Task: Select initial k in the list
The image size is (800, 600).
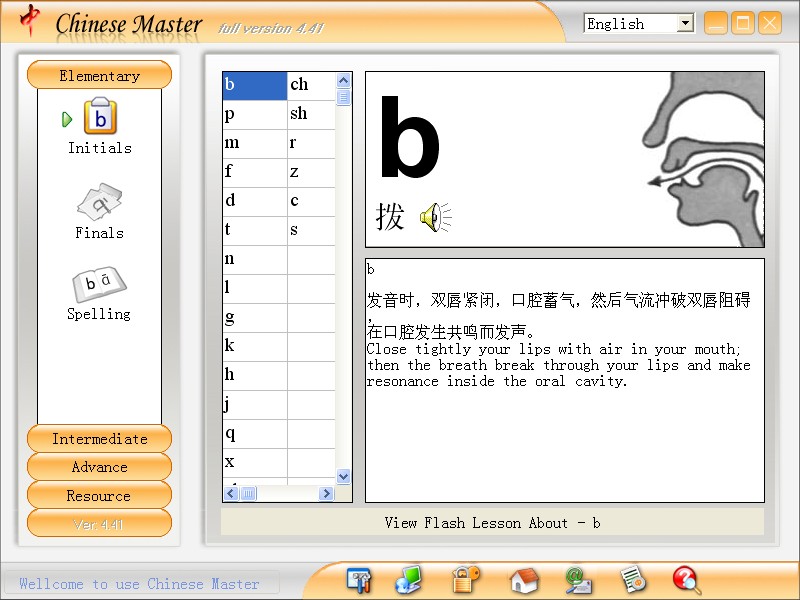Action: pyautogui.click(x=255, y=347)
